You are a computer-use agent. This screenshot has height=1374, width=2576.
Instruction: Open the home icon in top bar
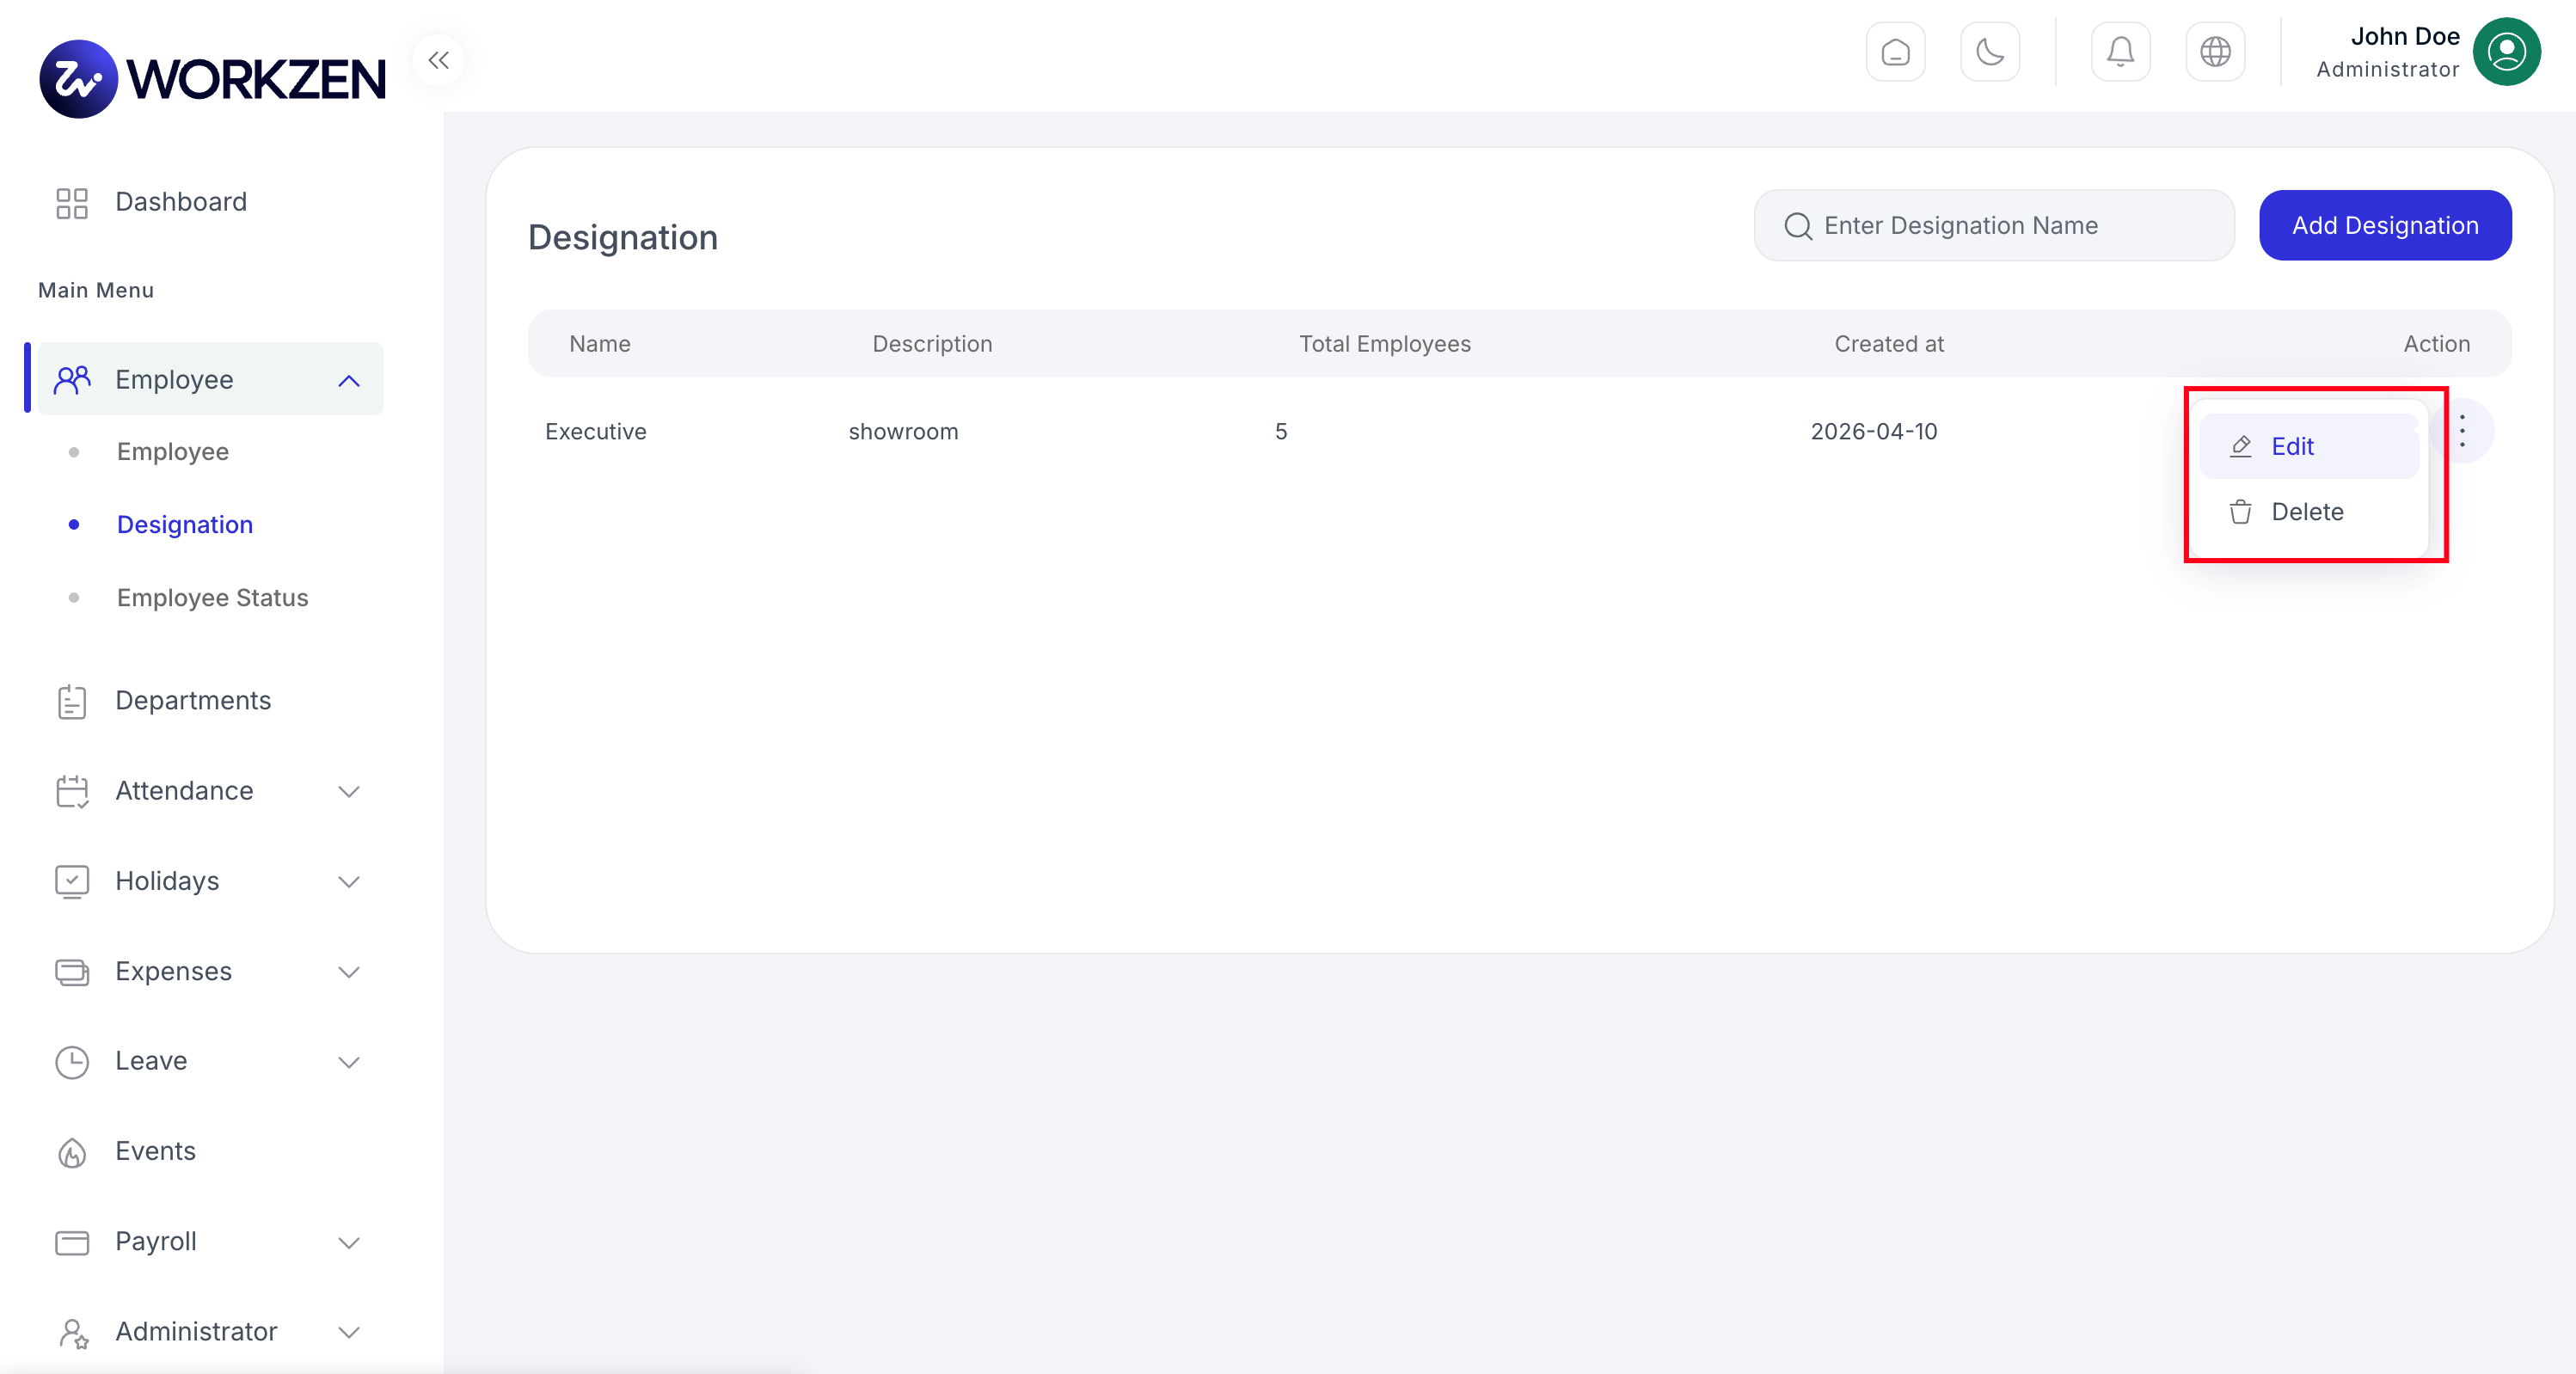tap(1895, 52)
